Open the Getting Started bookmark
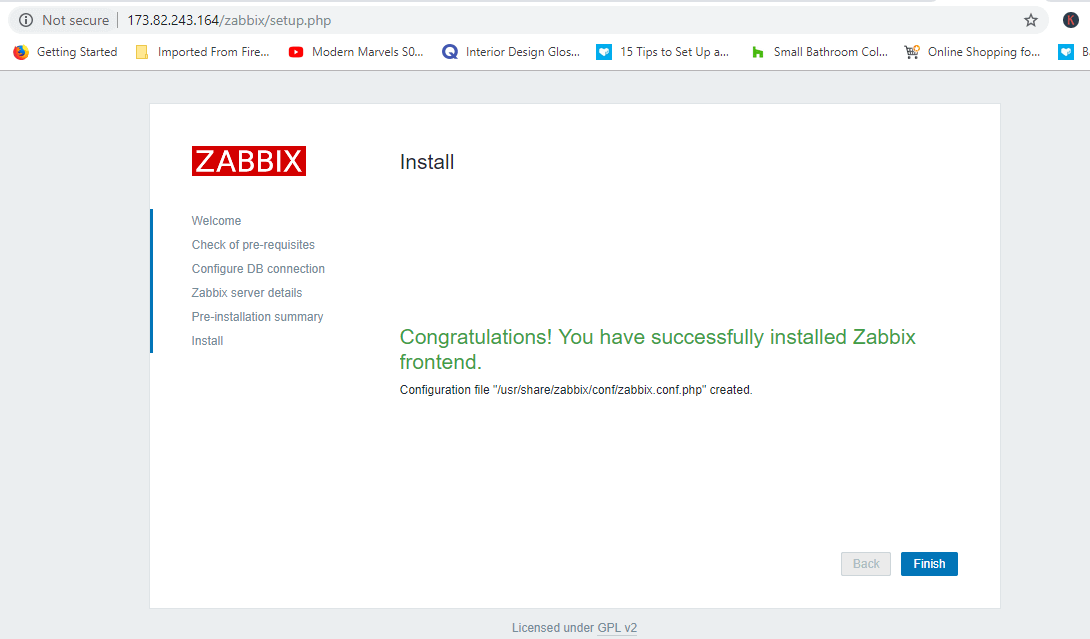Screen dimensions: 1090x639 click(x=67, y=52)
